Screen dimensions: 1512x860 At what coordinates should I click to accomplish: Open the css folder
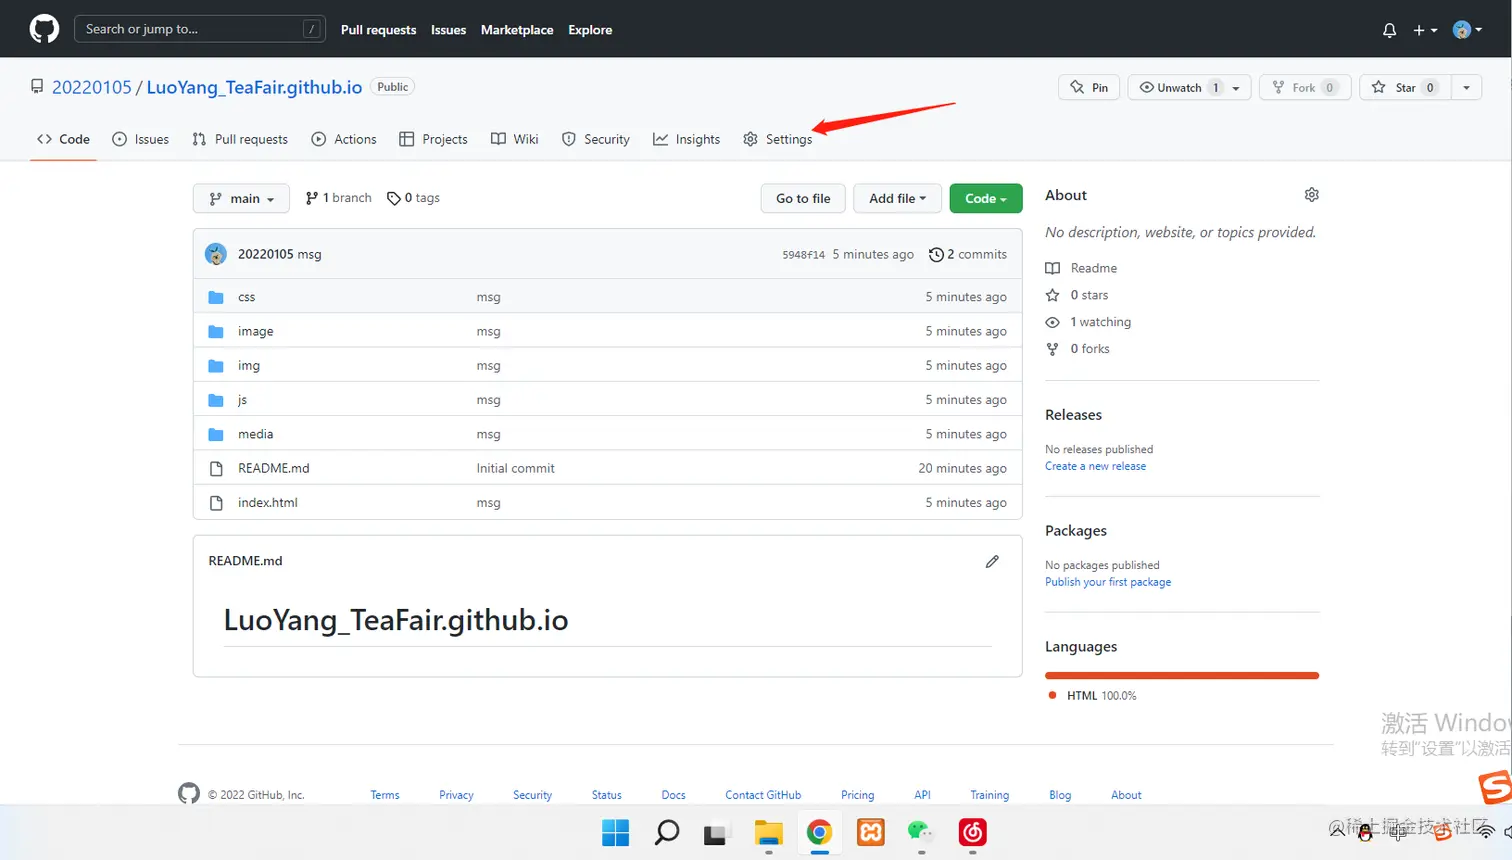(247, 297)
